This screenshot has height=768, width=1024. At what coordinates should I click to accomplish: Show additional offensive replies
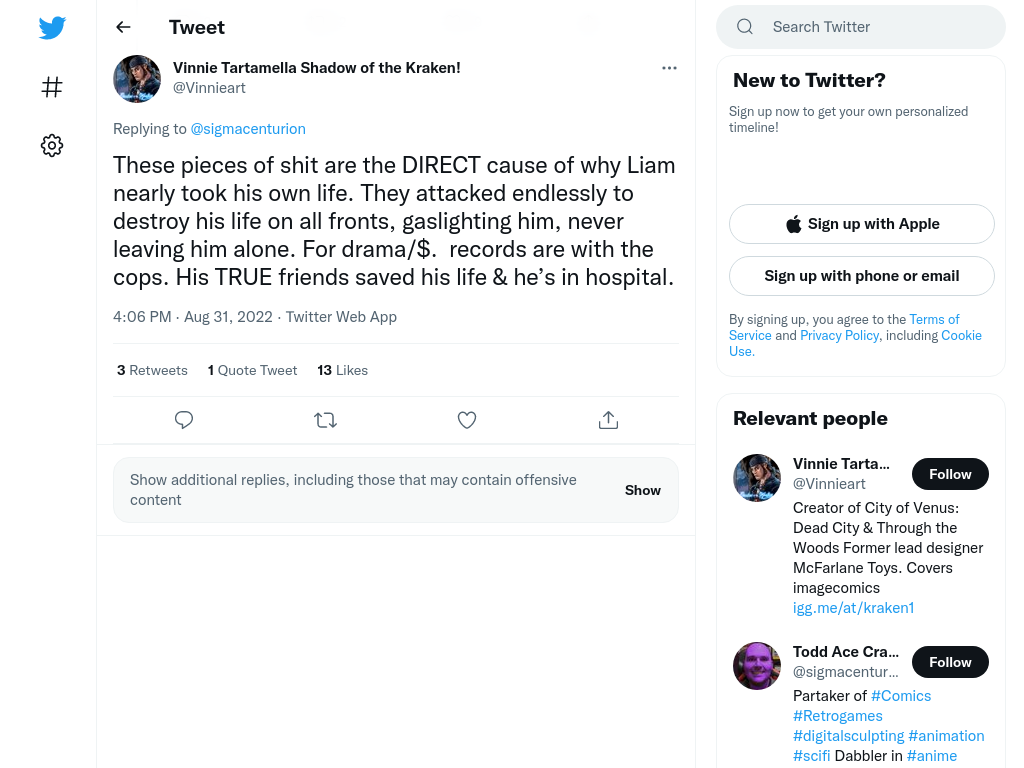[x=643, y=490]
